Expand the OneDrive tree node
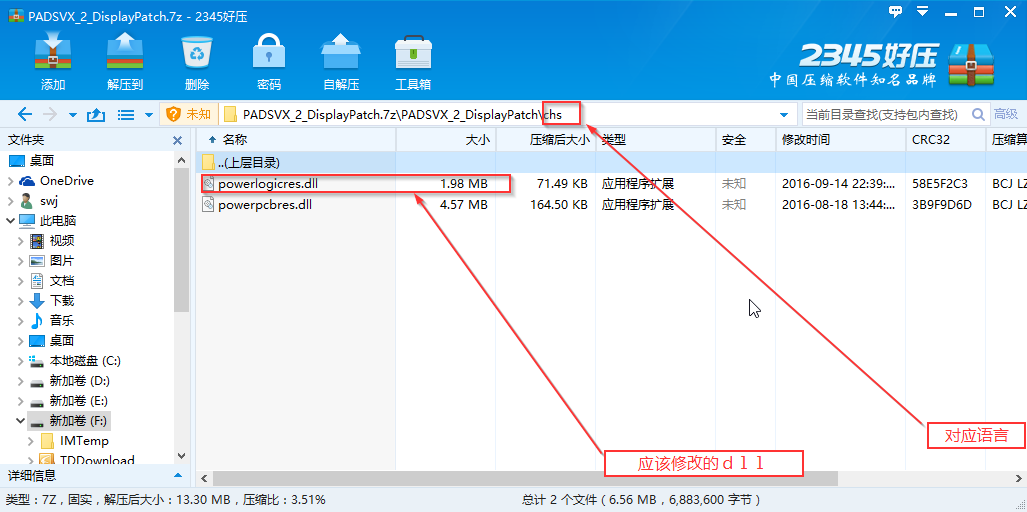 pyautogui.click(x=11, y=181)
